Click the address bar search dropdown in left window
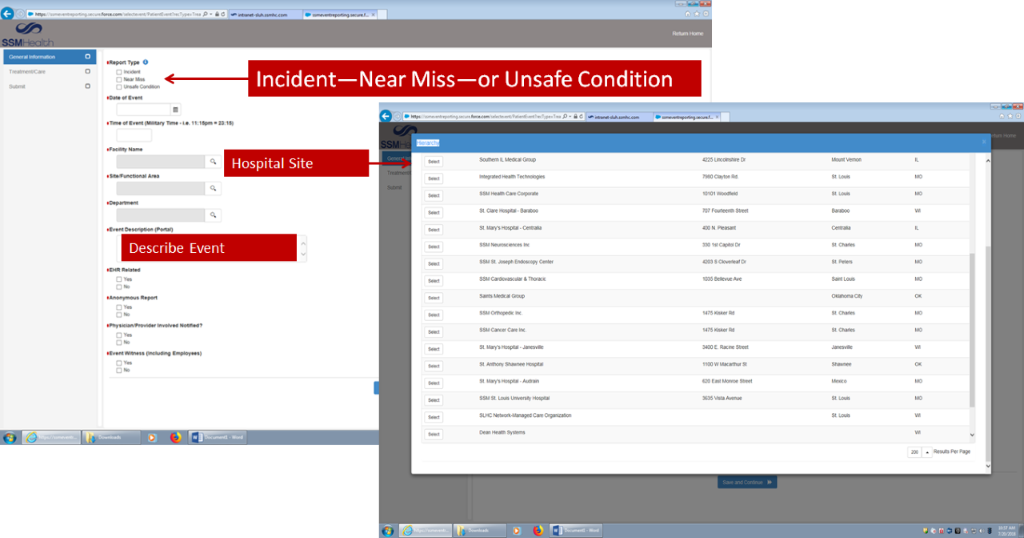Image resolution: width=1024 pixels, height=538 pixels. pyautogui.click(x=210, y=14)
